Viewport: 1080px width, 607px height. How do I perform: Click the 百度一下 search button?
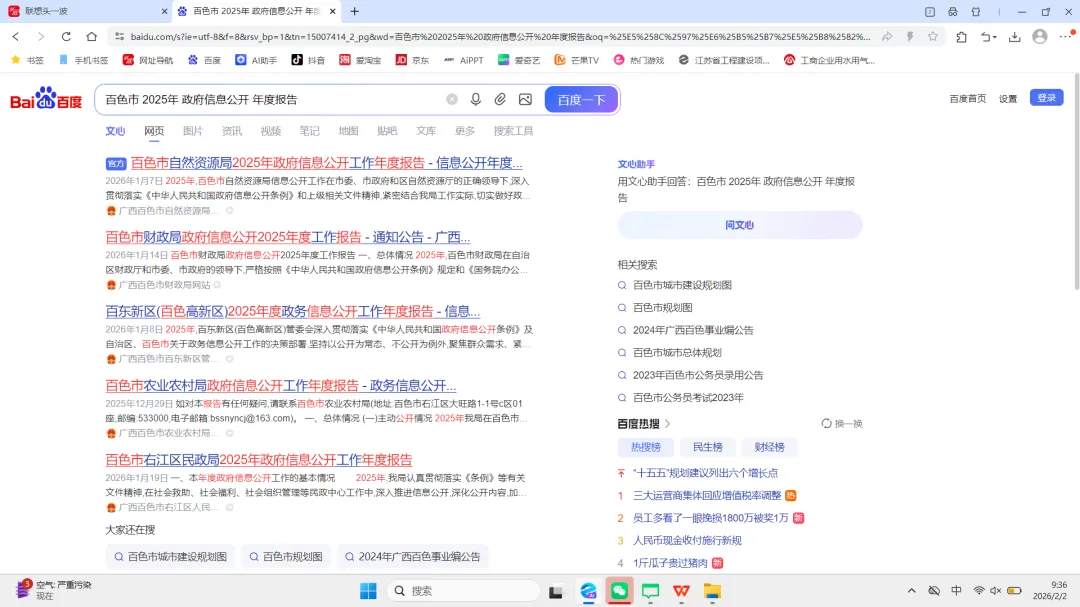pyautogui.click(x=581, y=99)
